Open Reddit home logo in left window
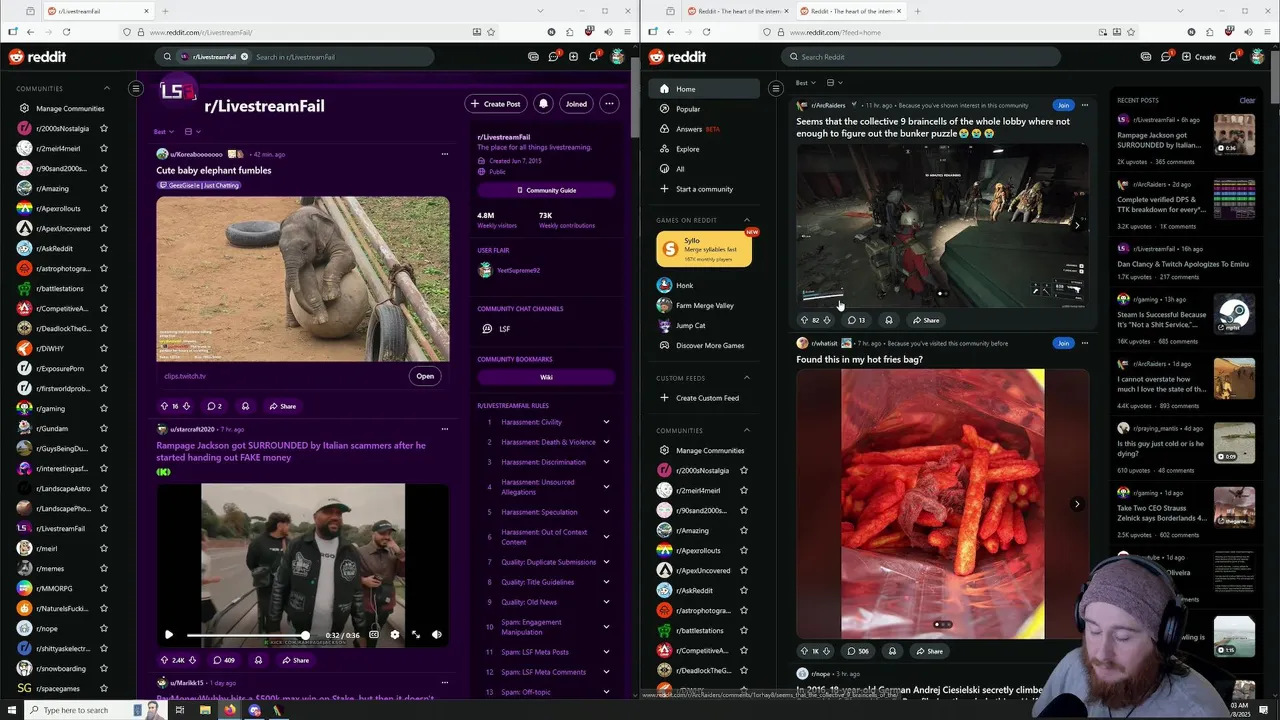The image size is (1280, 720). point(37,57)
